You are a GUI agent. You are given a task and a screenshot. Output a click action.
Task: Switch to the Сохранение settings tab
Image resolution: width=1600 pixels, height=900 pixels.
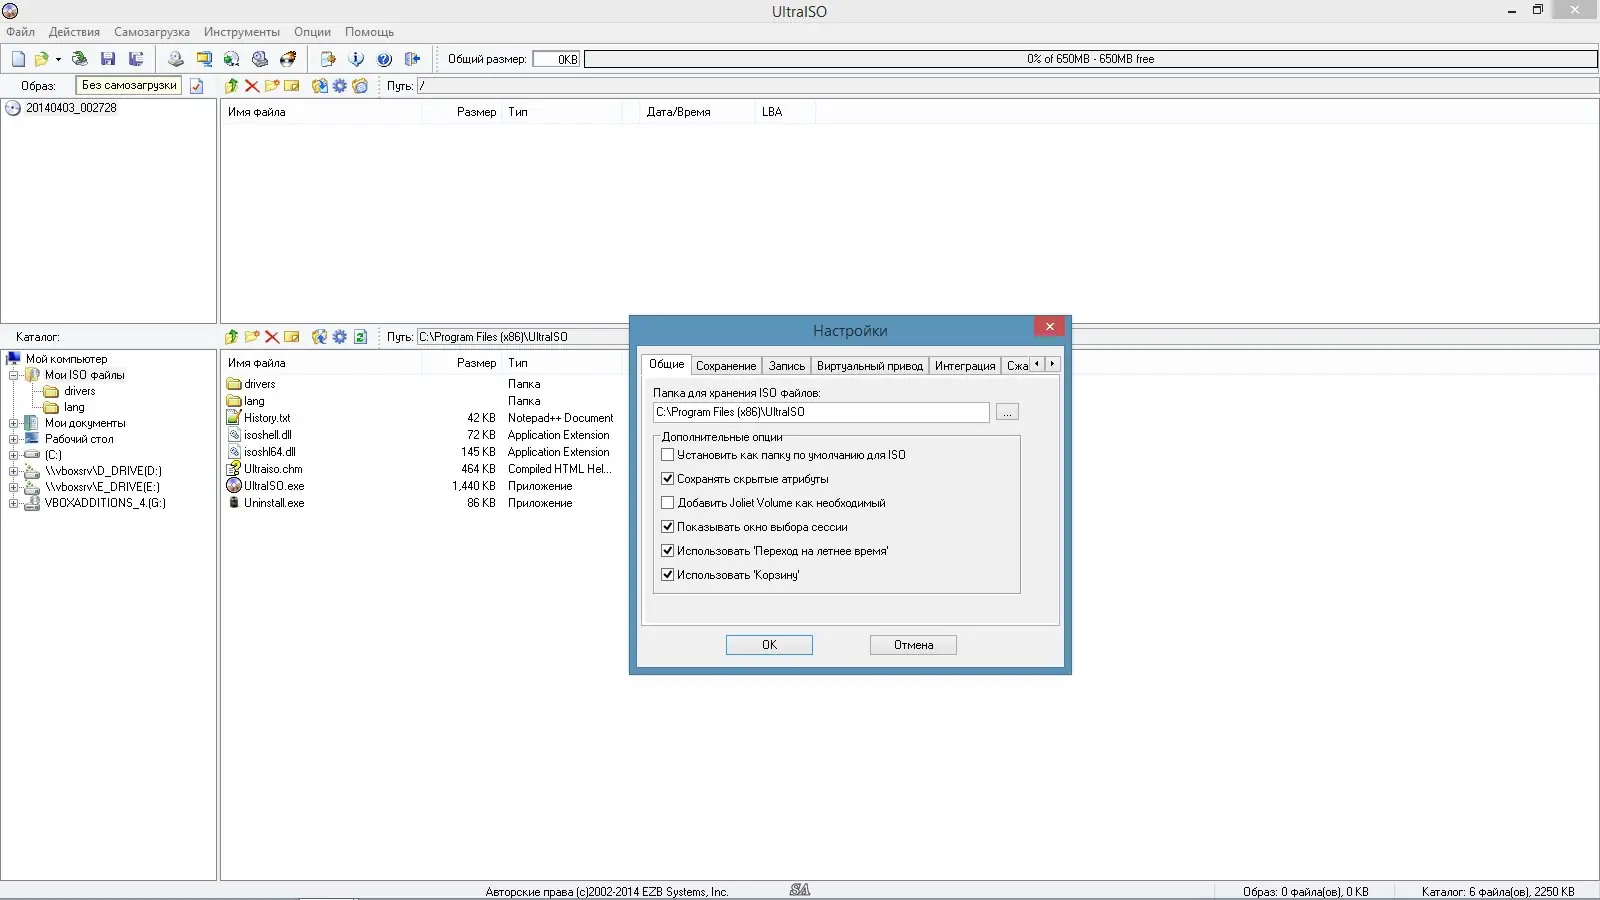(x=726, y=366)
